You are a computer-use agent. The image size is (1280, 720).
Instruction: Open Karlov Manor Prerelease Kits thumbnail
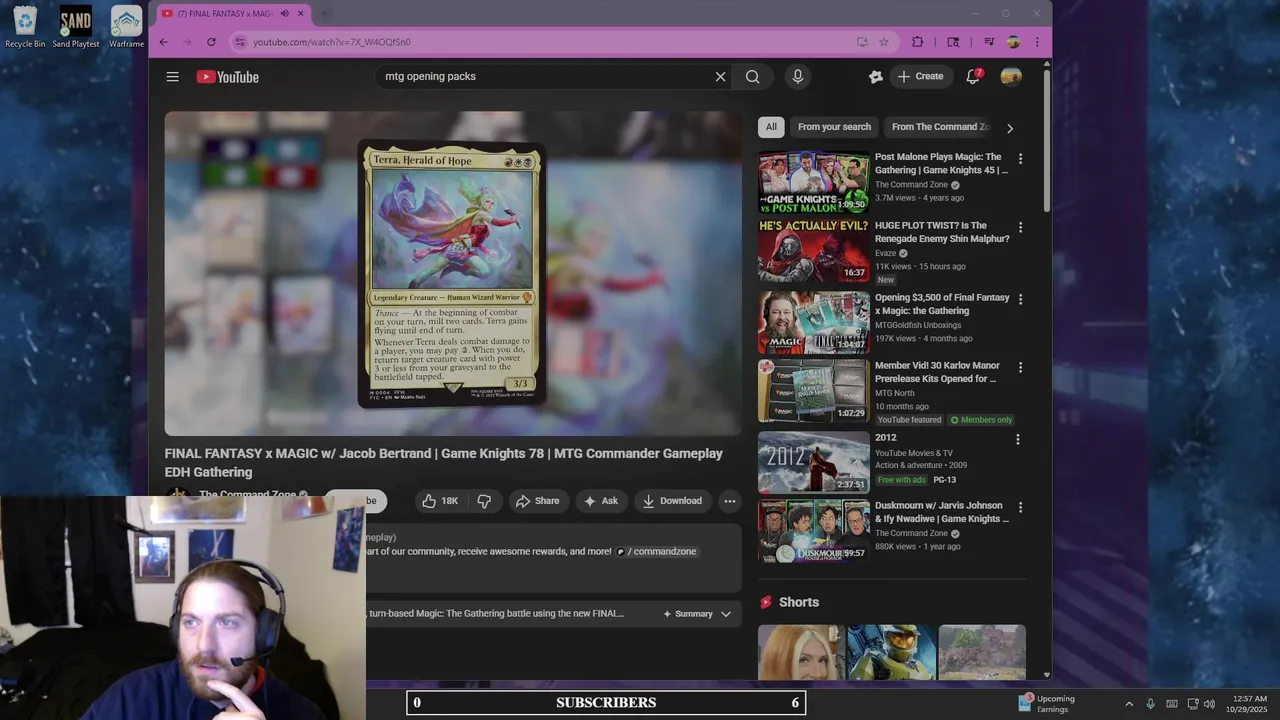(813, 391)
